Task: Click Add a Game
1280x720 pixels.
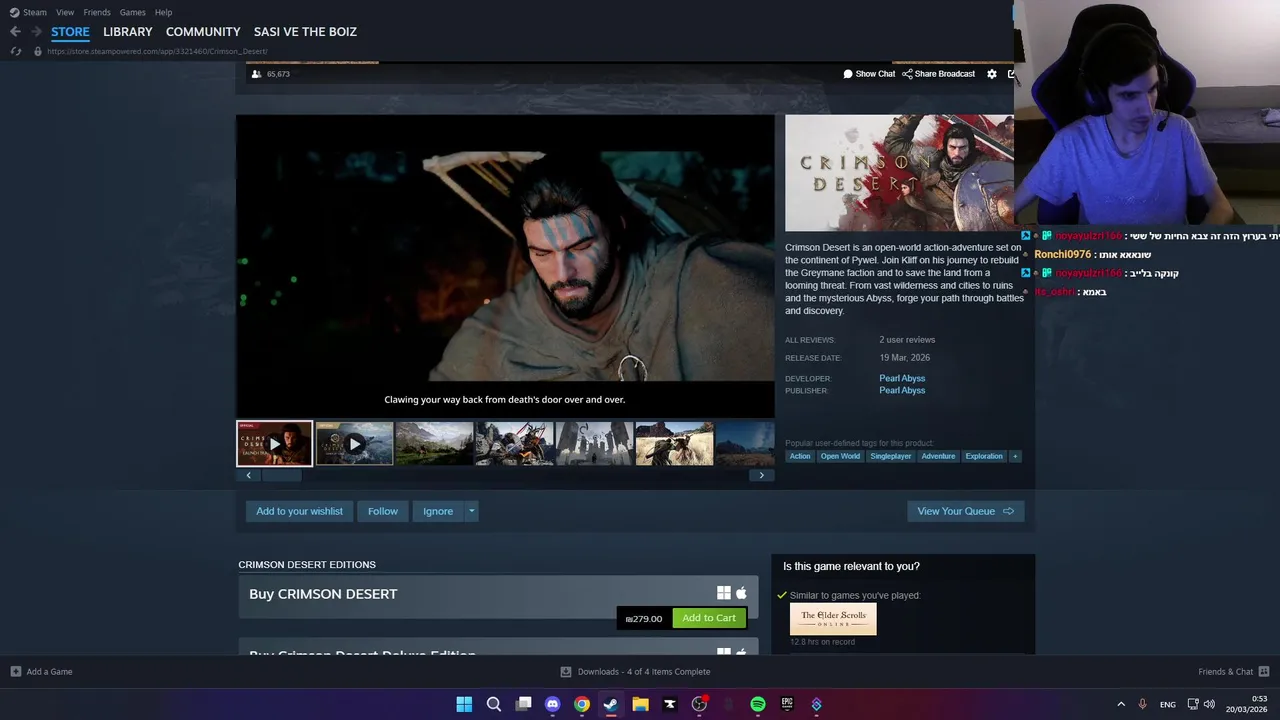Action: pyautogui.click(x=41, y=672)
